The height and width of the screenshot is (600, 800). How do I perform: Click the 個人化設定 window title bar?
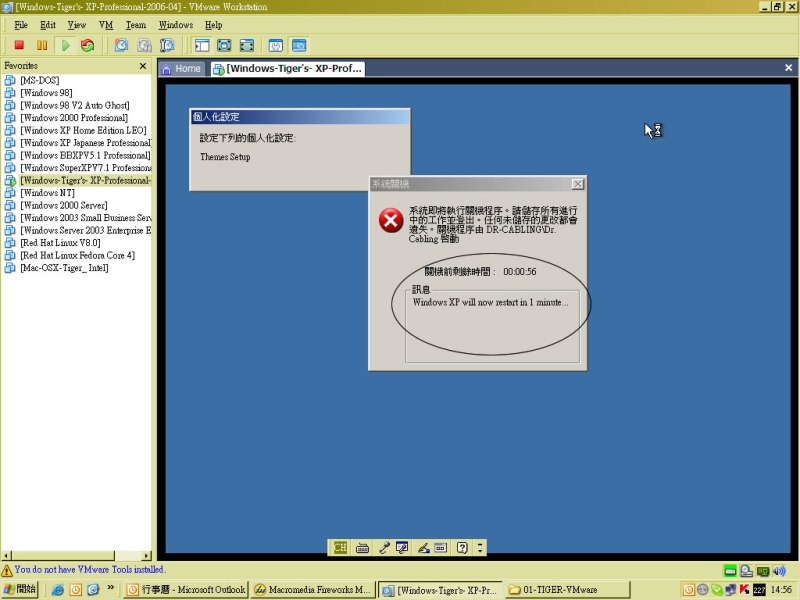(x=299, y=117)
